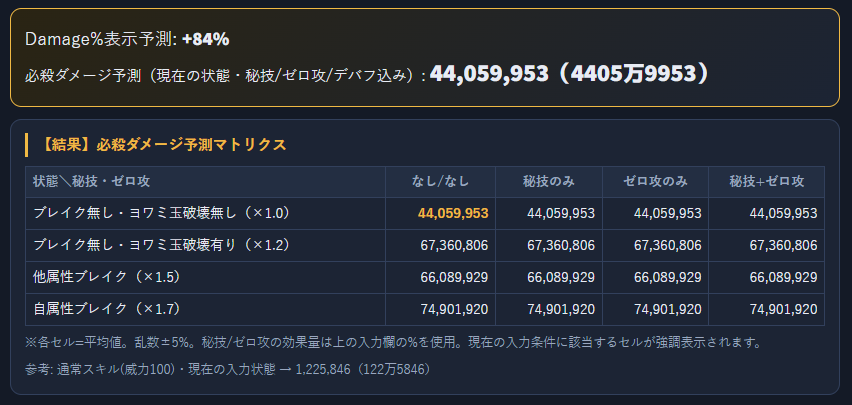Click the large 44,059,953（4405万9953）prediction total
Viewport: 852px width, 405px height.
[x=570, y=74]
